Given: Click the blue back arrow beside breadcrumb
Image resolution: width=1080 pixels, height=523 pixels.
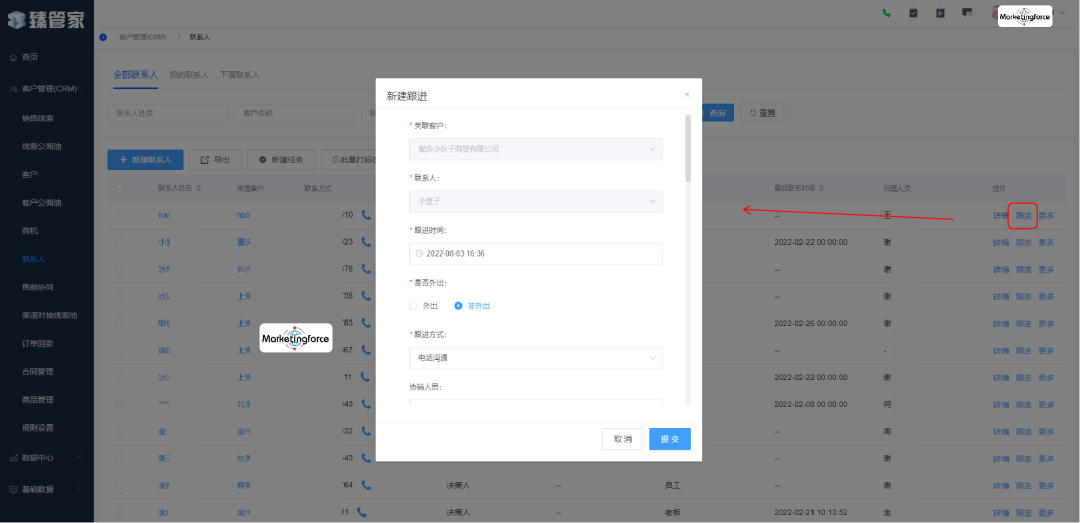Looking at the screenshot, I should [103, 37].
